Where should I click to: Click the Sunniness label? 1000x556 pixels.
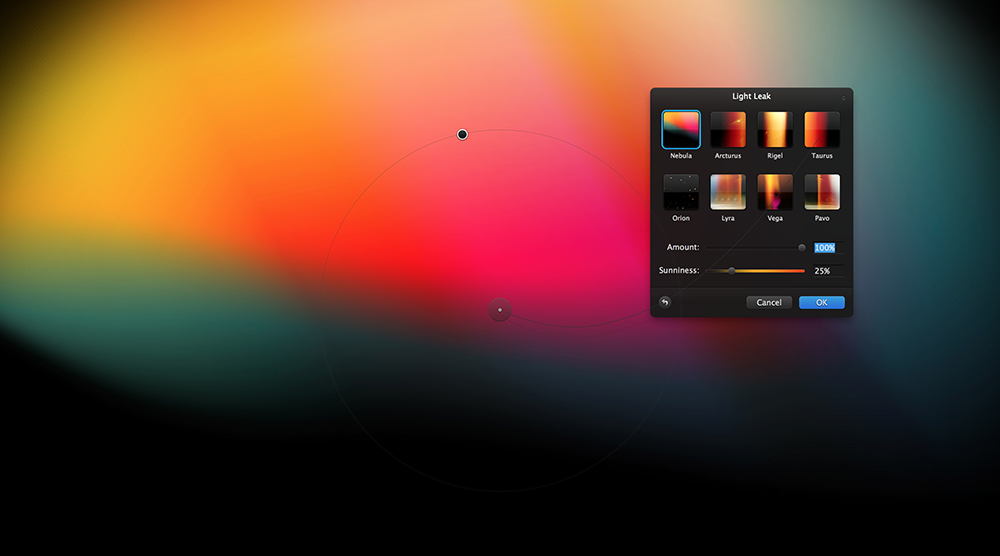pos(679,270)
